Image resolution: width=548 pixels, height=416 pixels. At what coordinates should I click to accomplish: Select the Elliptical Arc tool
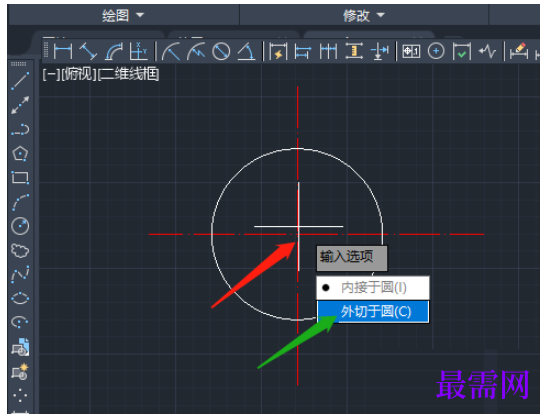pos(20,322)
